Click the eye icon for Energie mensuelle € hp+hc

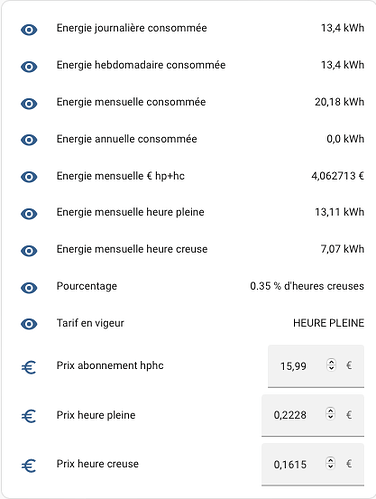[x=29, y=177]
